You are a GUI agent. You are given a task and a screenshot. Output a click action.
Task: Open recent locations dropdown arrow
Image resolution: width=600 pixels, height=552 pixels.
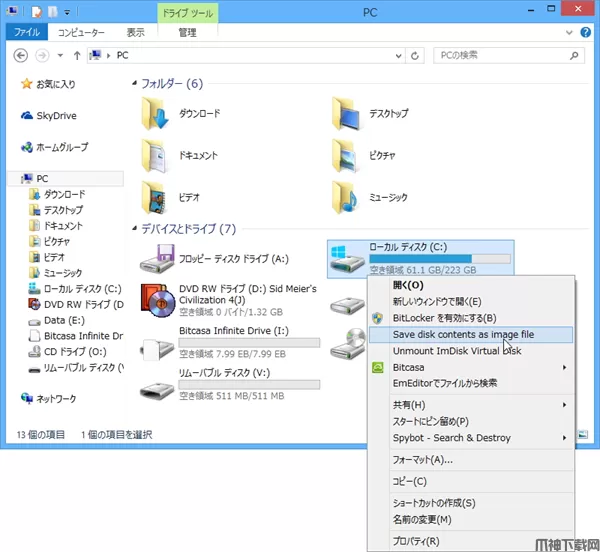pyautogui.click(x=60, y=55)
